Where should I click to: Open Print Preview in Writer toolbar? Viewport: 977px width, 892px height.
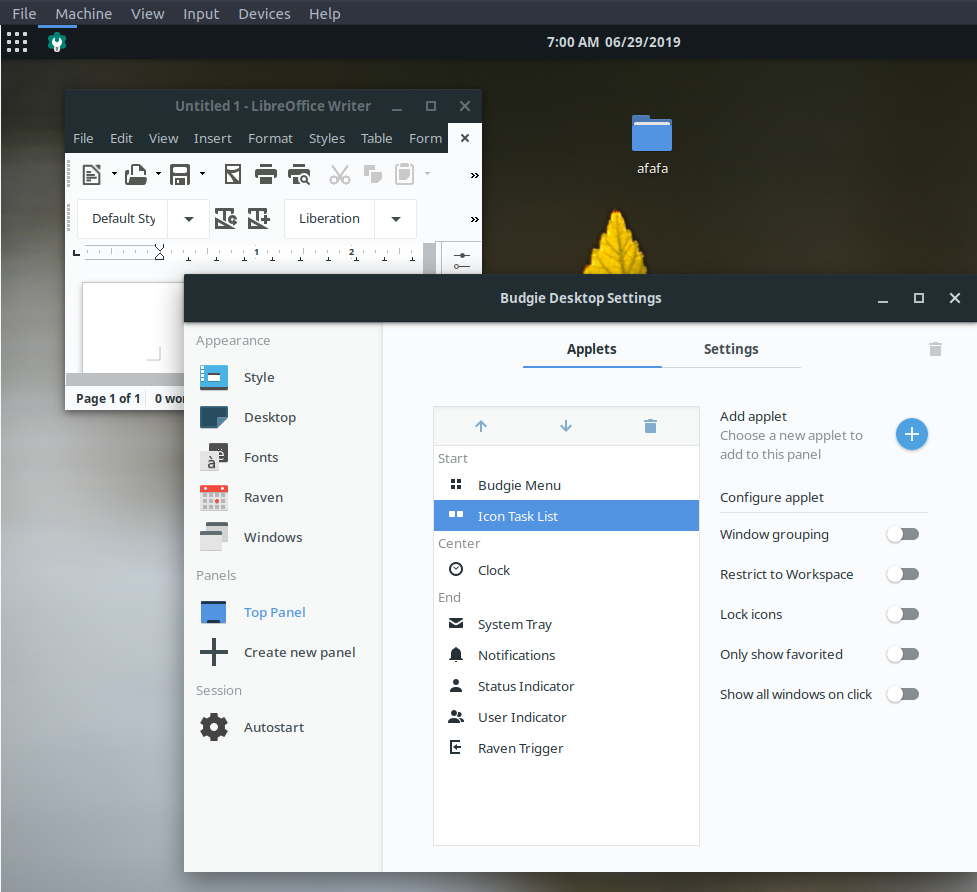(x=299, y=174)
